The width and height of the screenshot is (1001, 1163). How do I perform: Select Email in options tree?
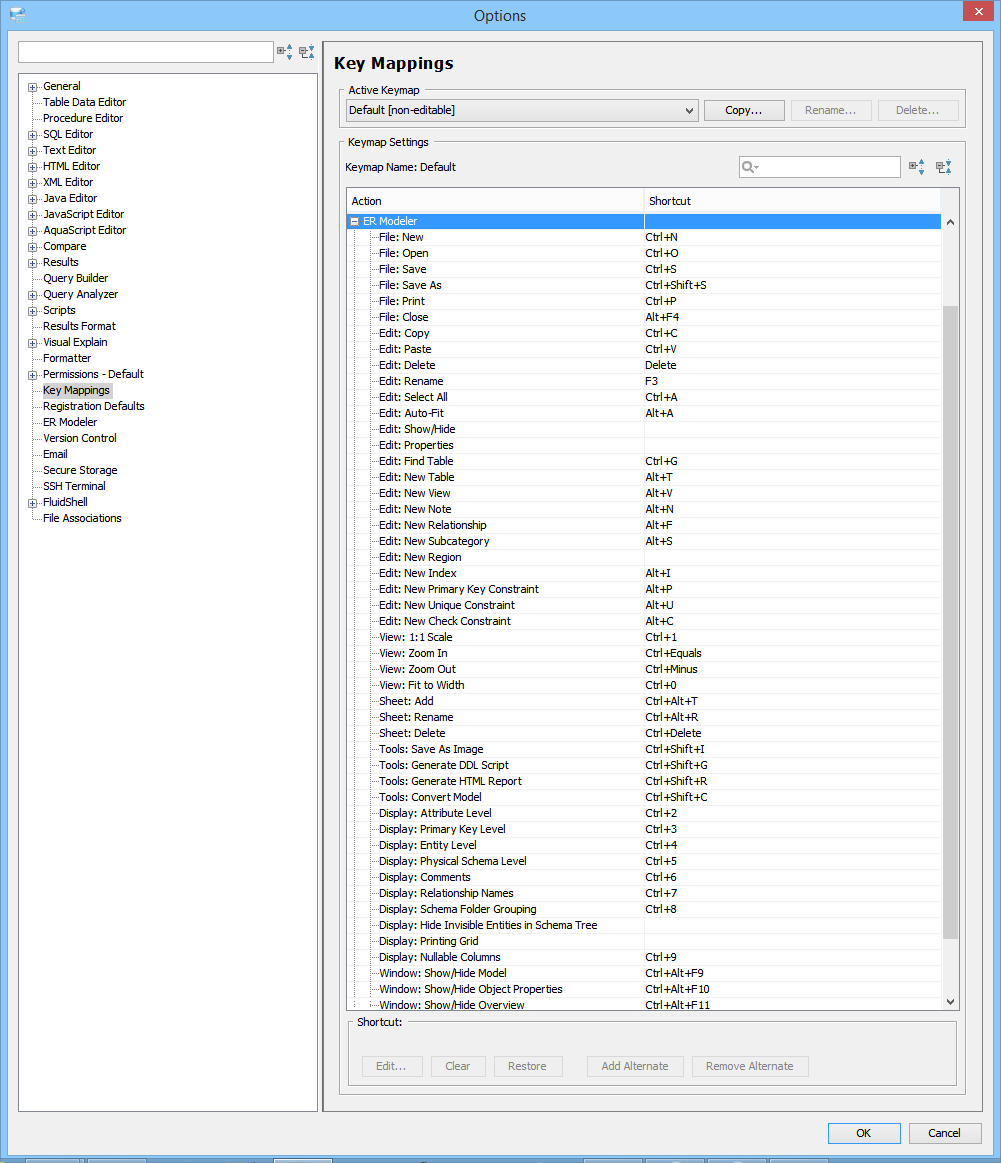coord(55,455)
